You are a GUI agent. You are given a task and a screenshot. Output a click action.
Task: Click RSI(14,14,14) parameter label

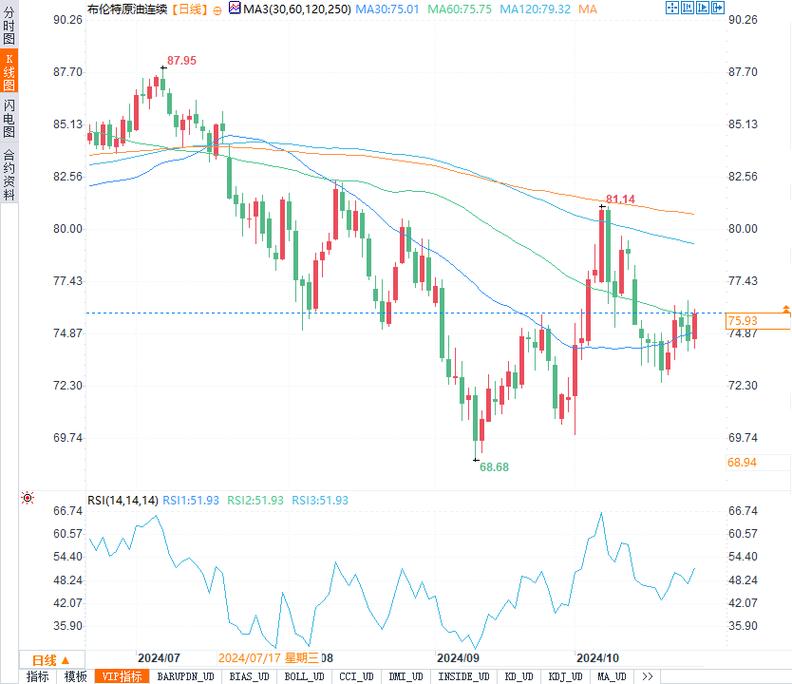(123, 500)
